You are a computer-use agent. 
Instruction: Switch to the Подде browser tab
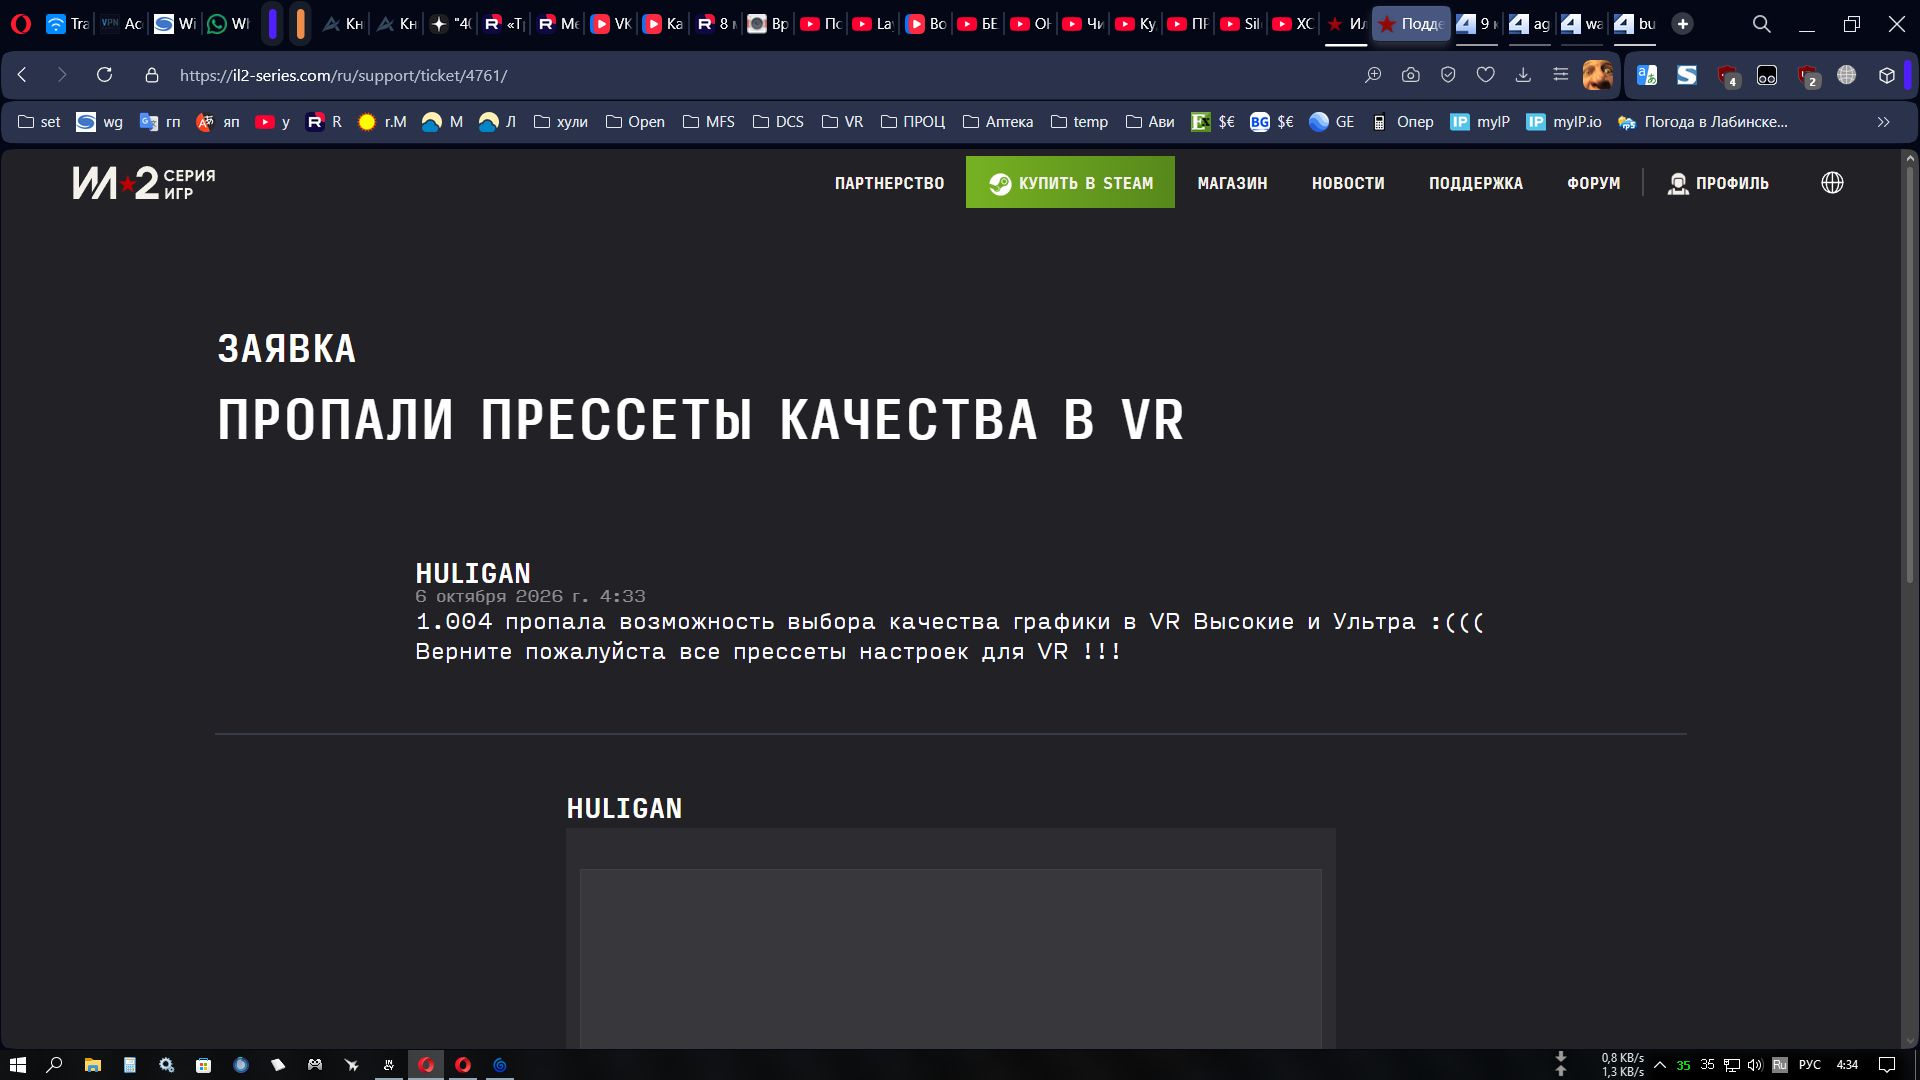coord(1411,24)
